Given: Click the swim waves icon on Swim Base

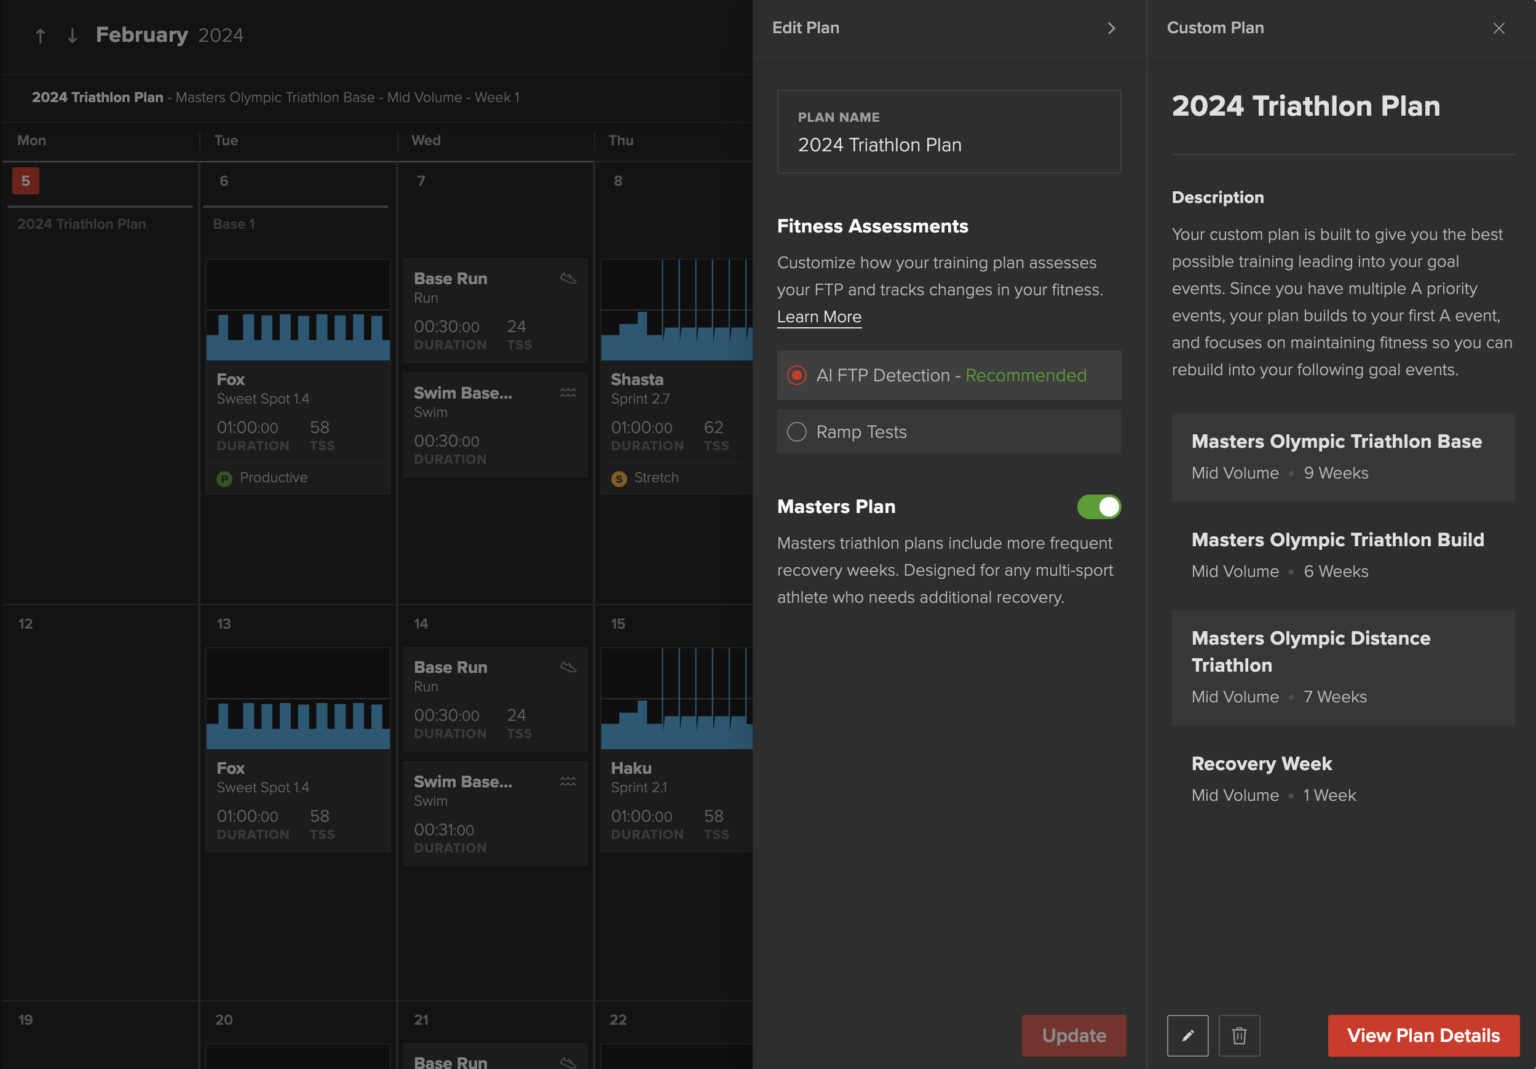Looking at the screenshot, I should [x=568, y=393].
